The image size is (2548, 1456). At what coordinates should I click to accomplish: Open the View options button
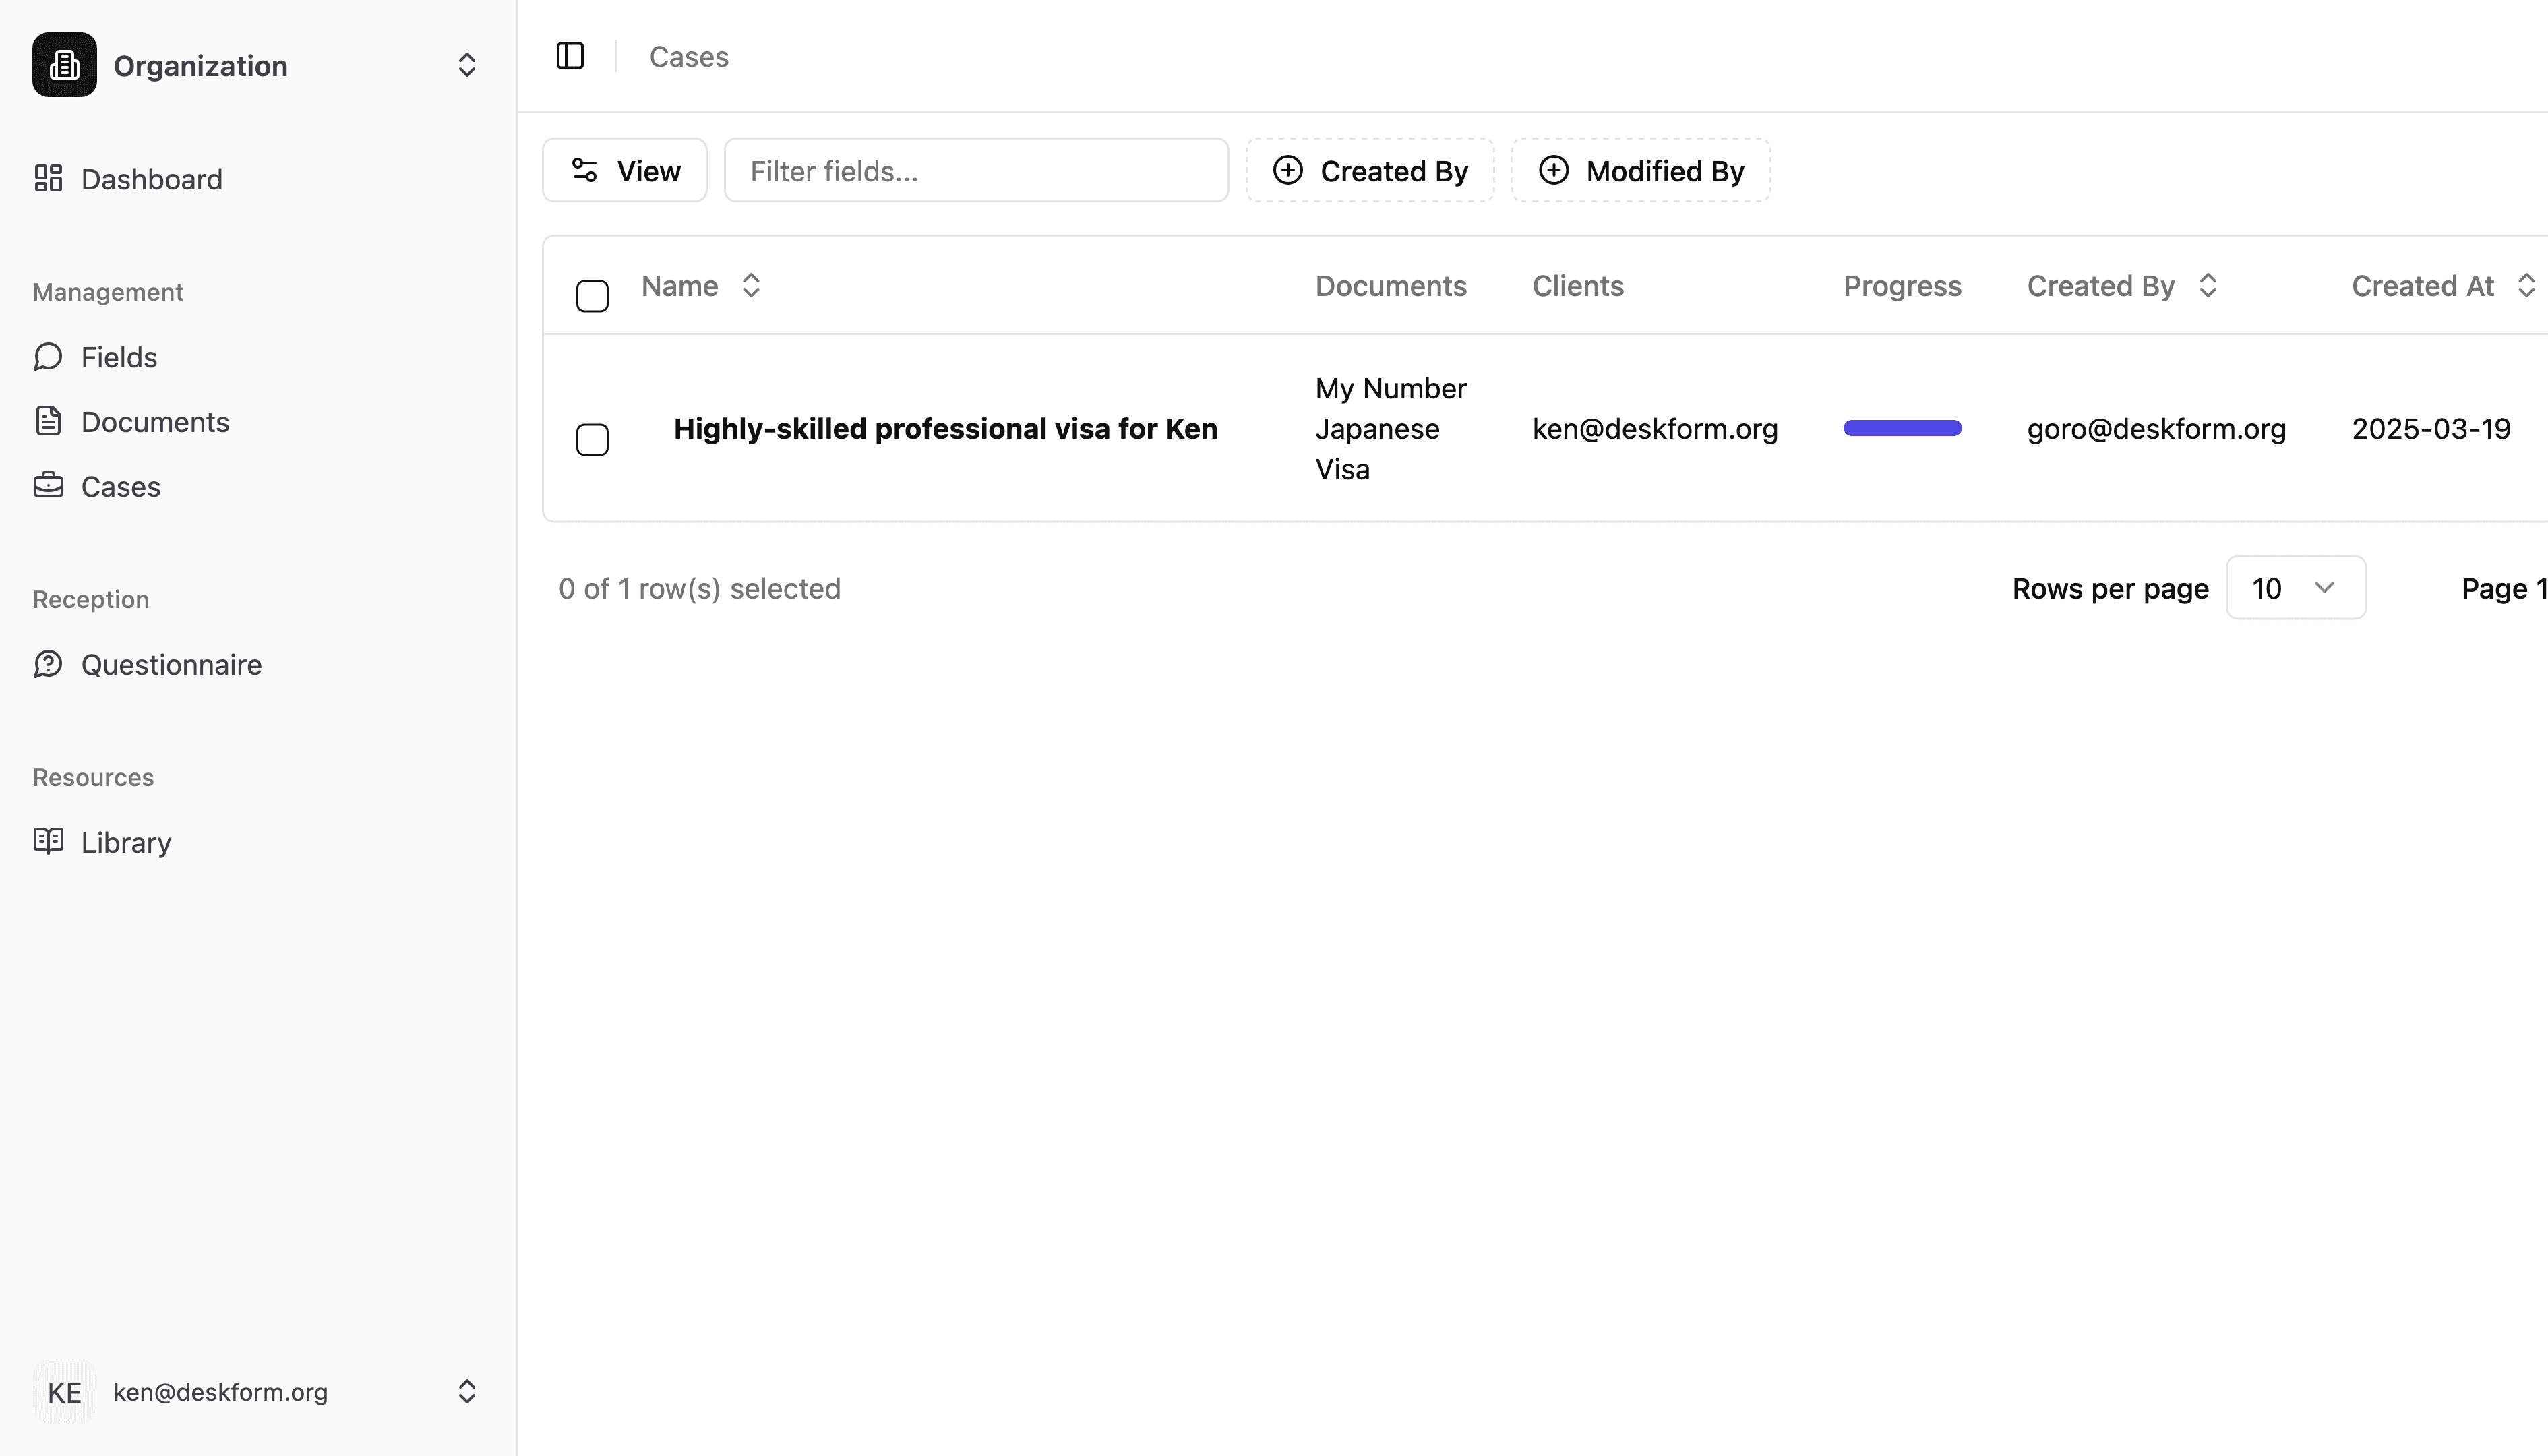(625, 171)
